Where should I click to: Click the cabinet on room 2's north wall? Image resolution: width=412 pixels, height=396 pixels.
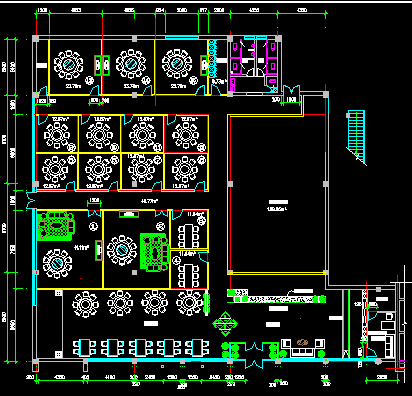pyautogui.click(x=129, y=214)
